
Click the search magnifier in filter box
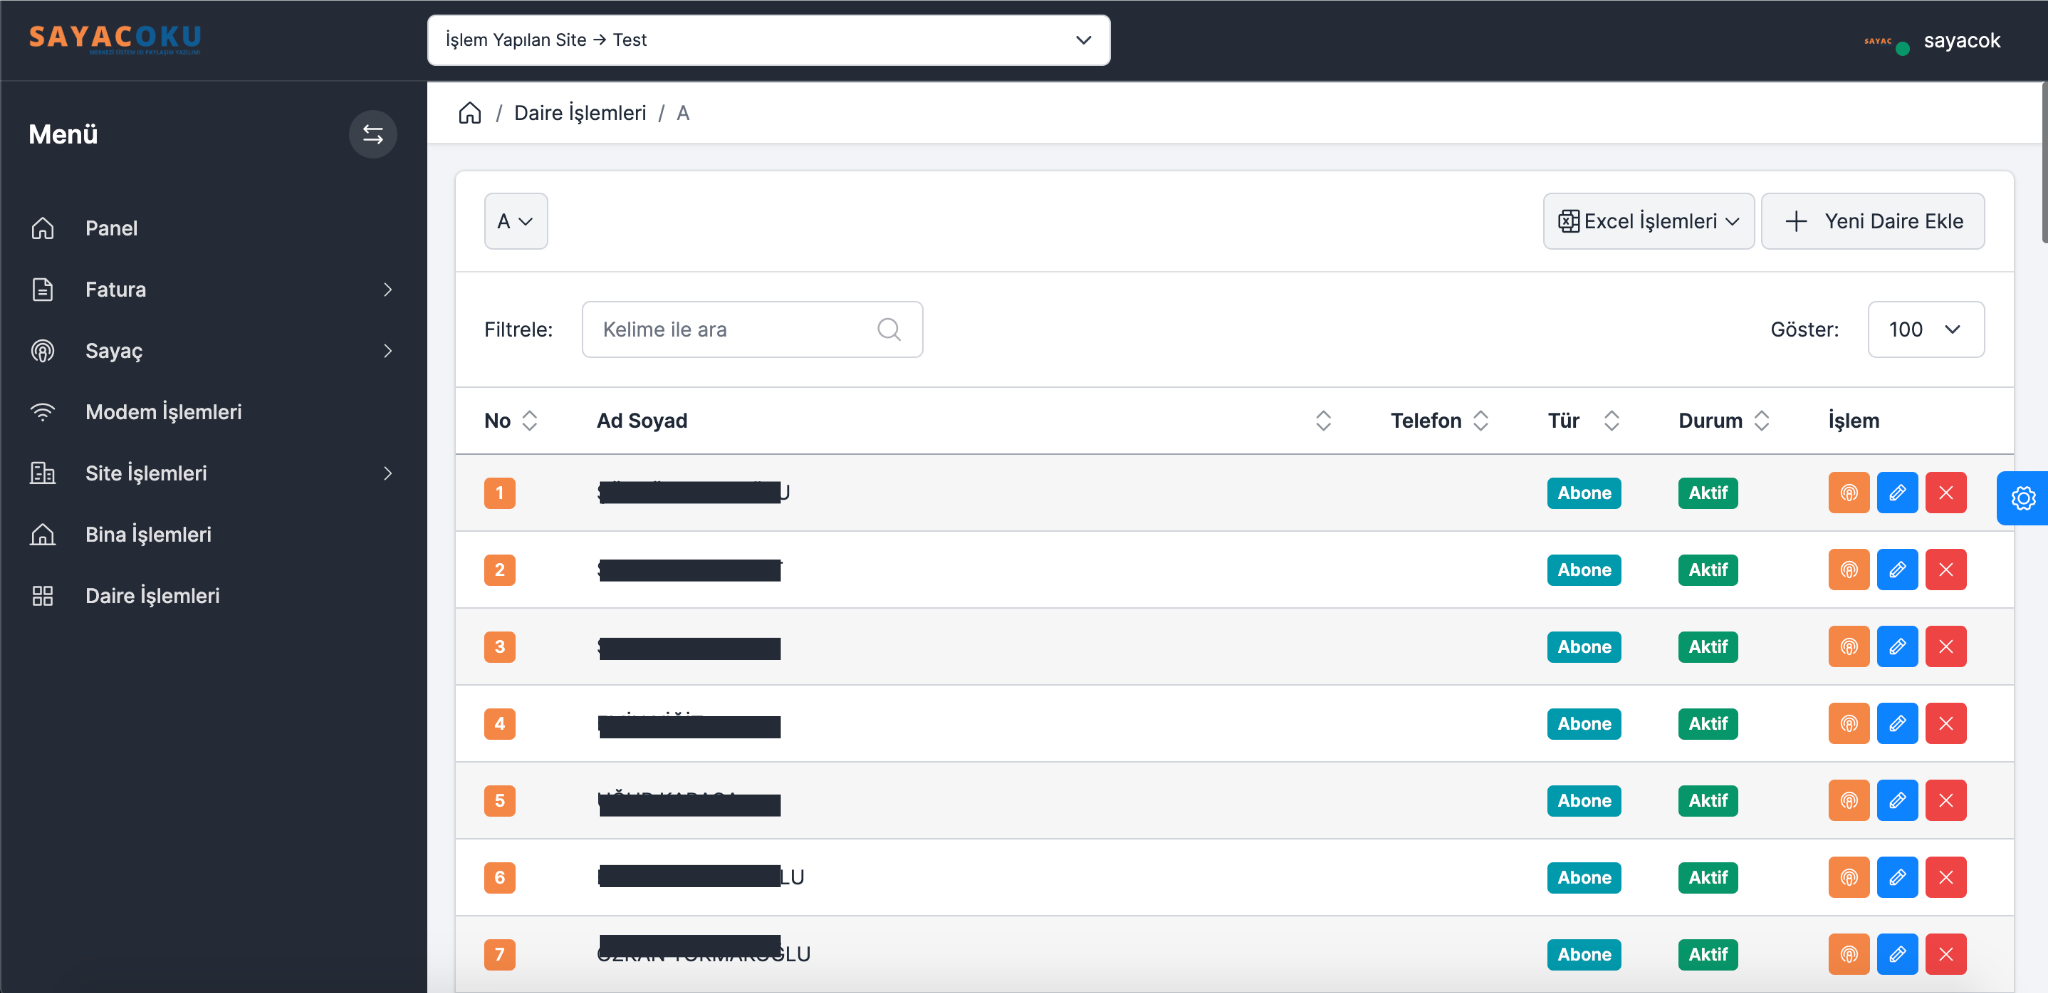click(889, 329)
